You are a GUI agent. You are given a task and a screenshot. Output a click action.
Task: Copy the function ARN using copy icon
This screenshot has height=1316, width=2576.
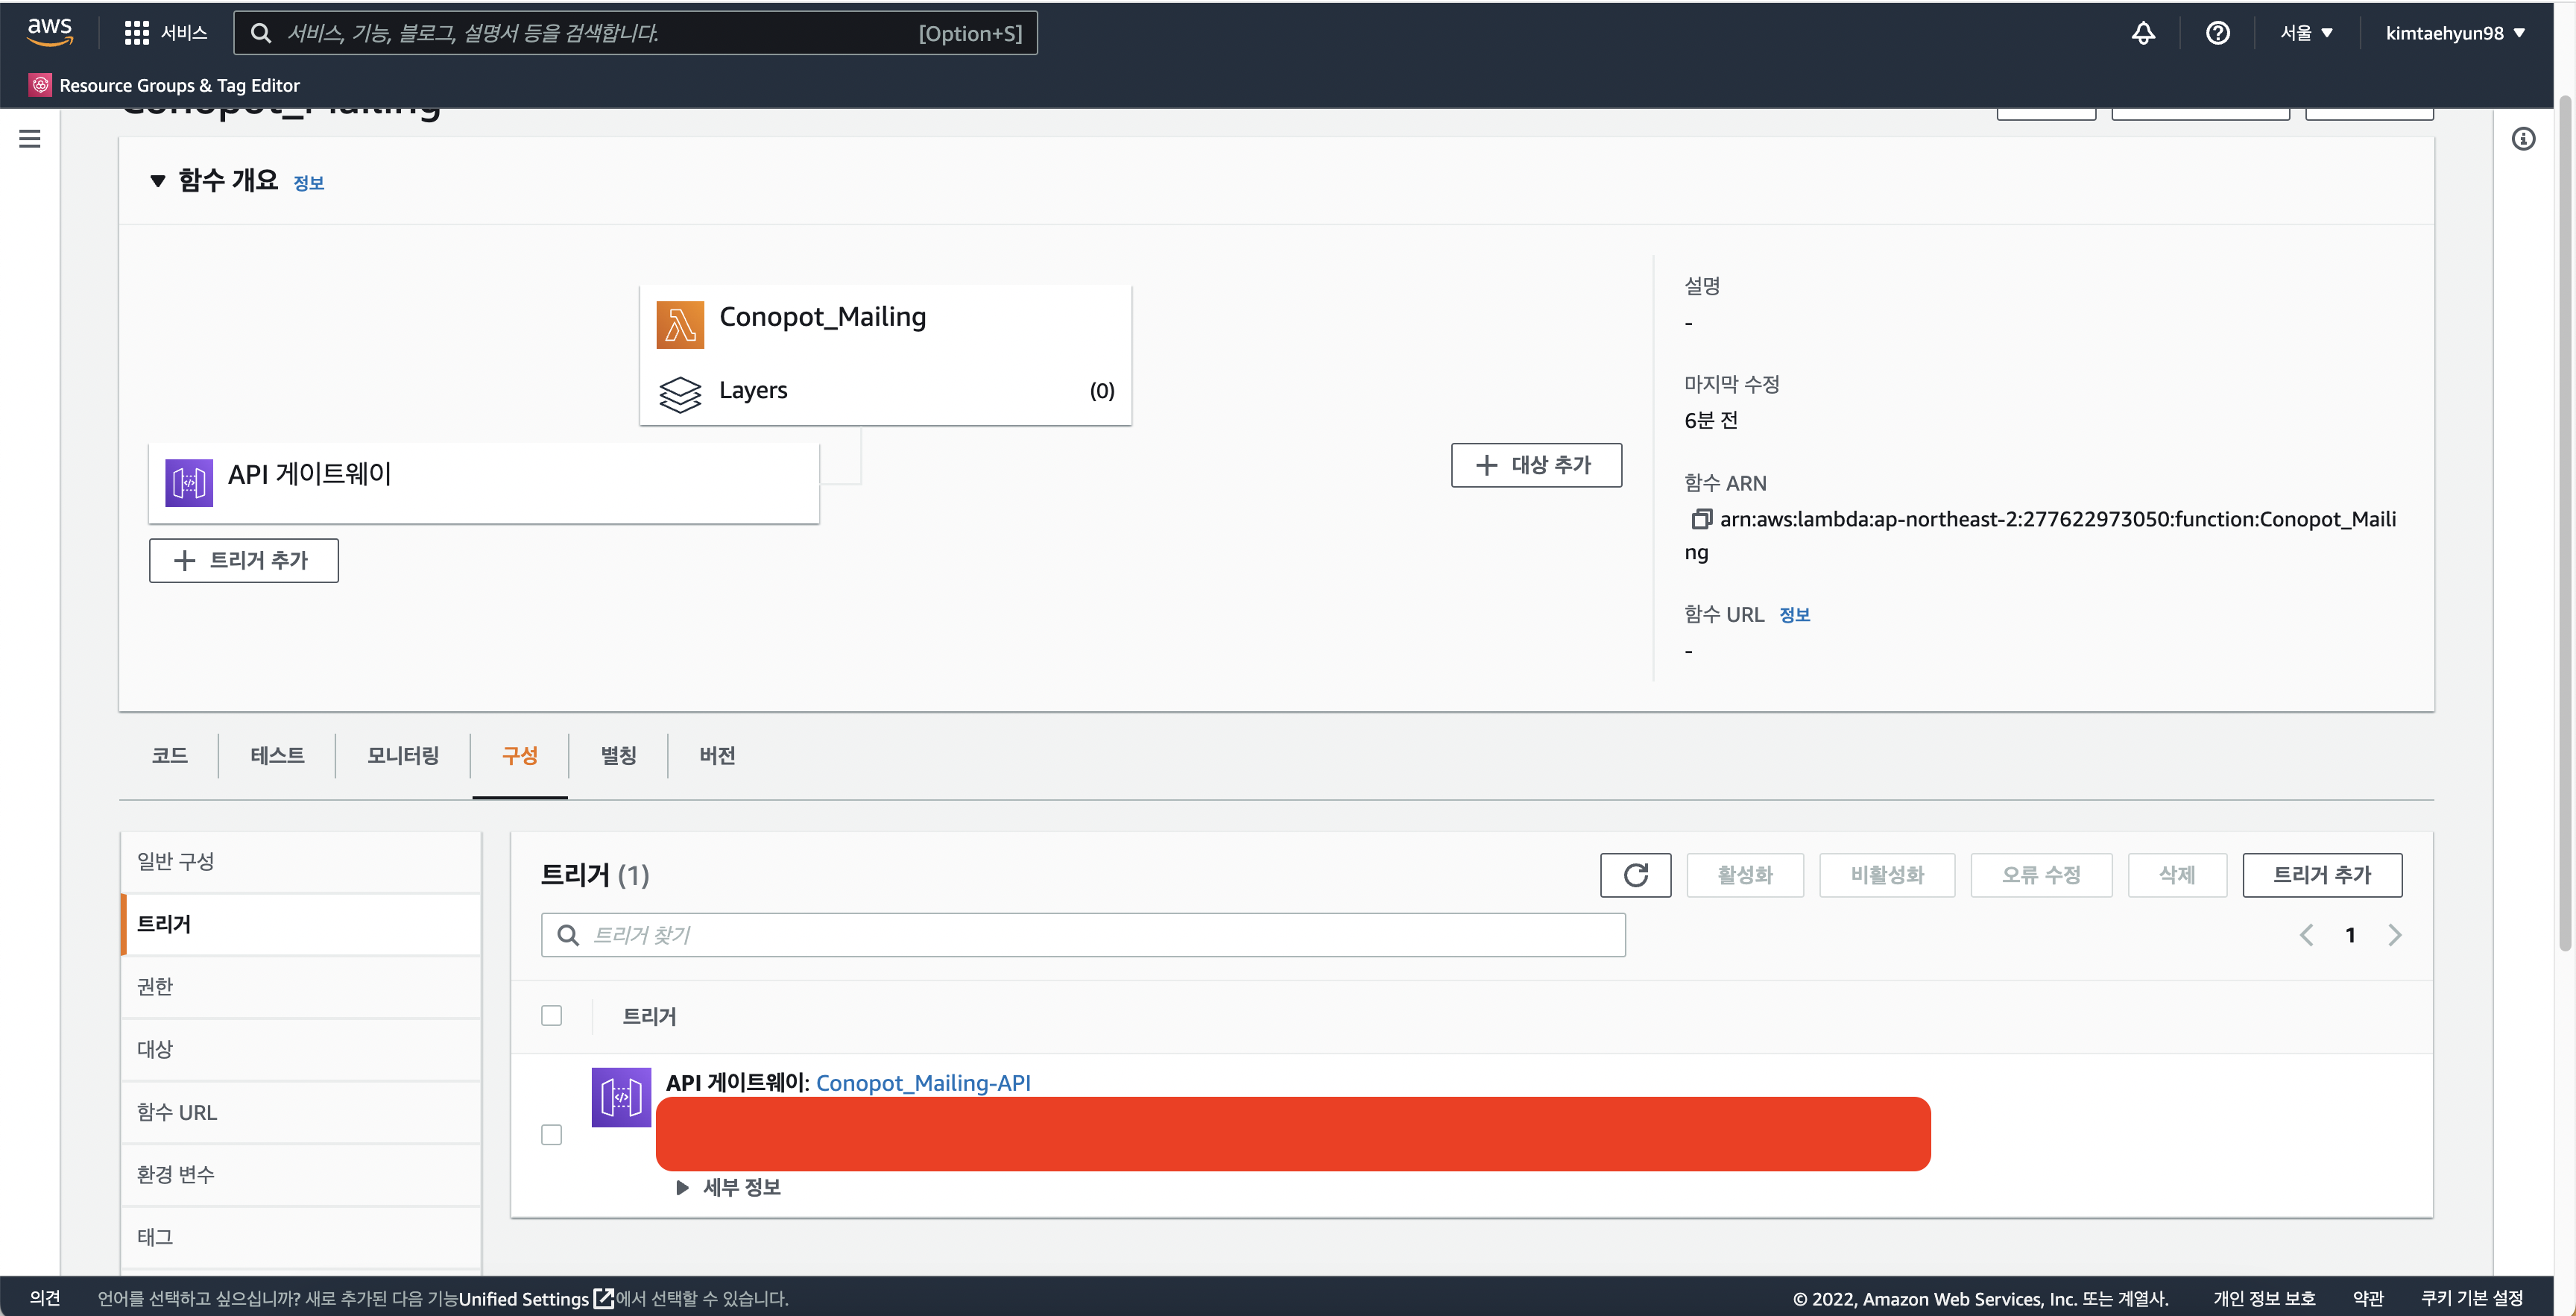tap(1700, 519)
